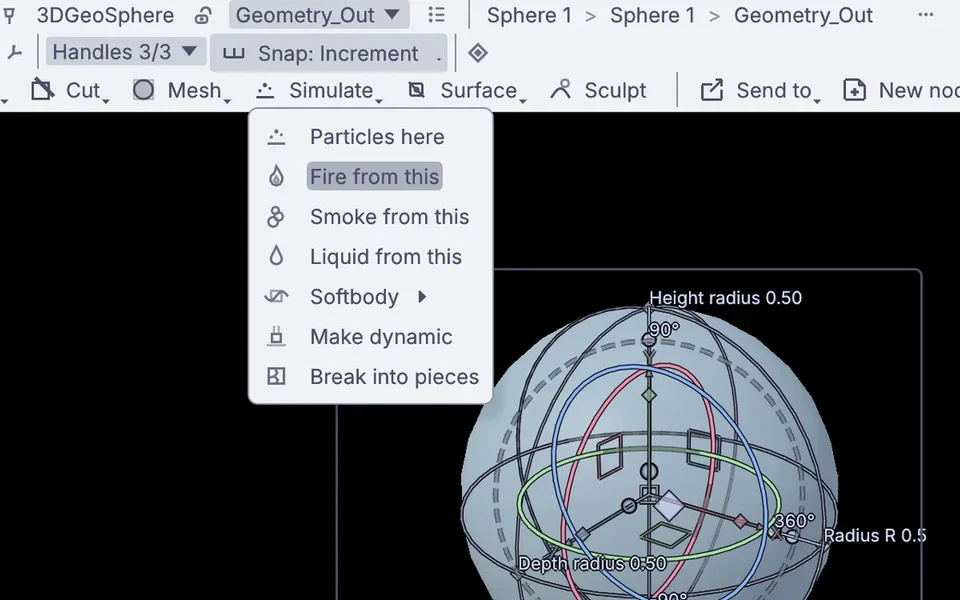960x600 pixels.
Task: Click the 3DGeoSphere node name
Action: (x=105, y=15)
